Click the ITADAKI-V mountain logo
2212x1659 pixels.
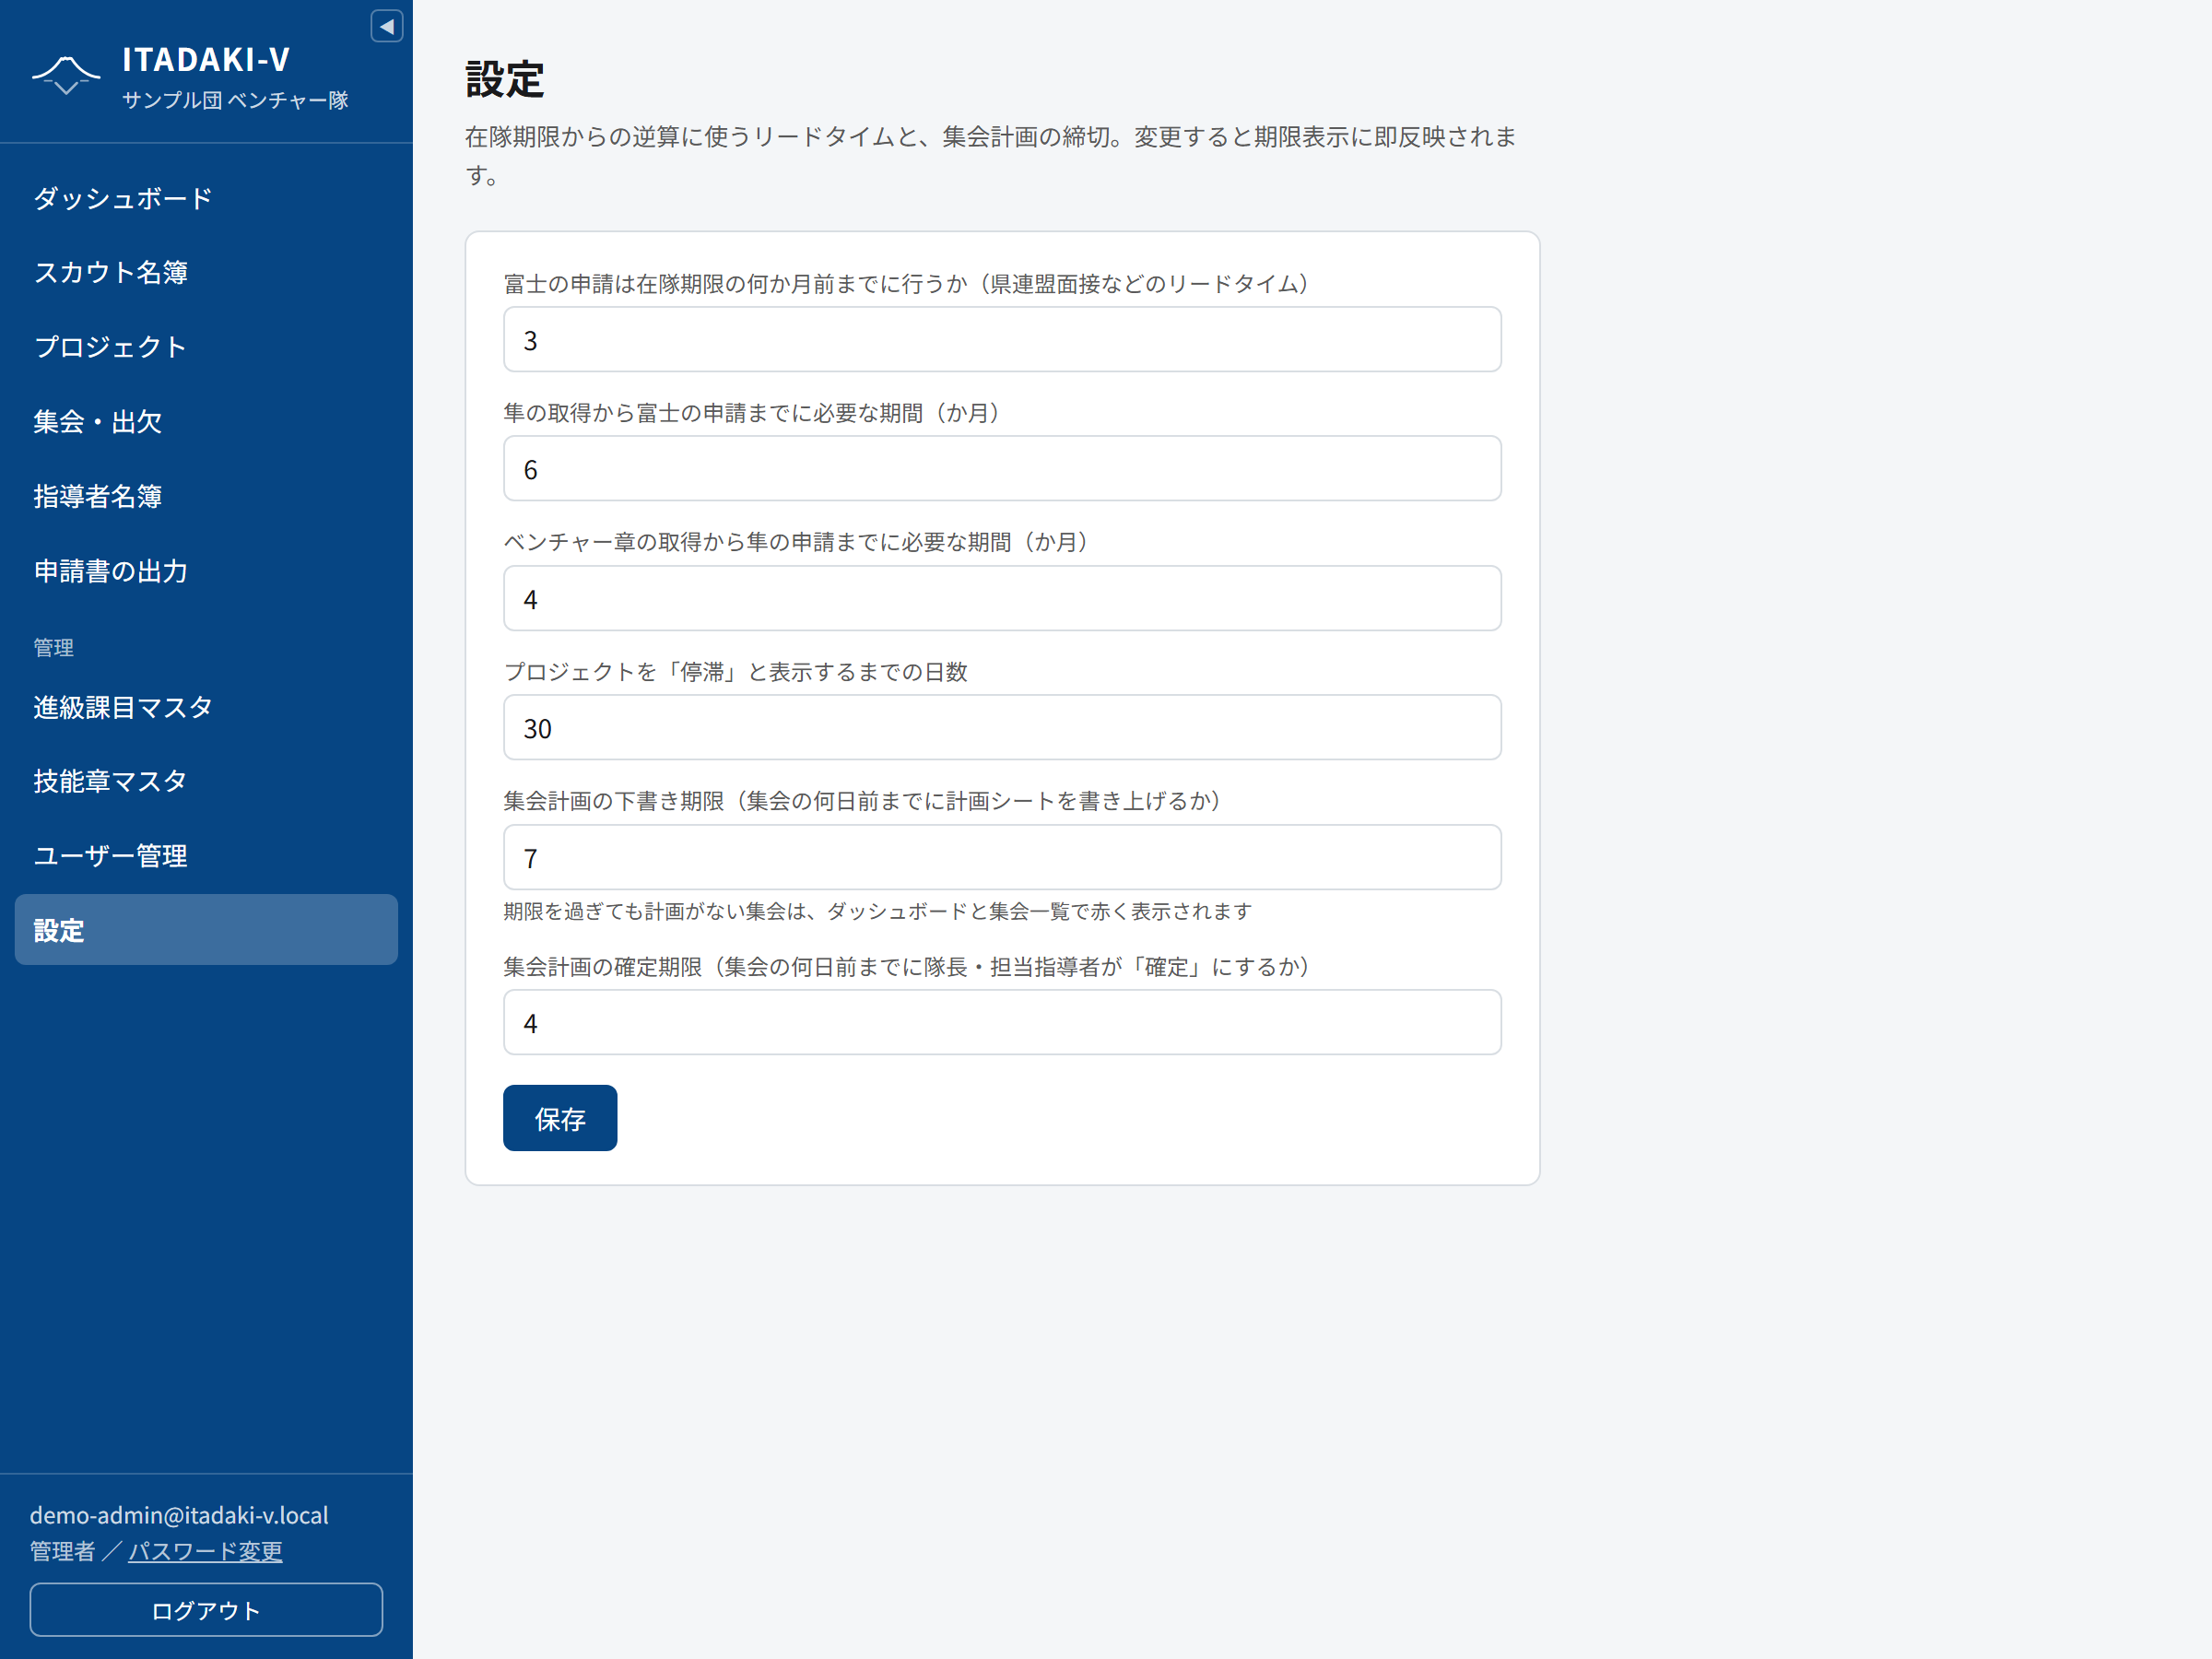coord(66,75)
